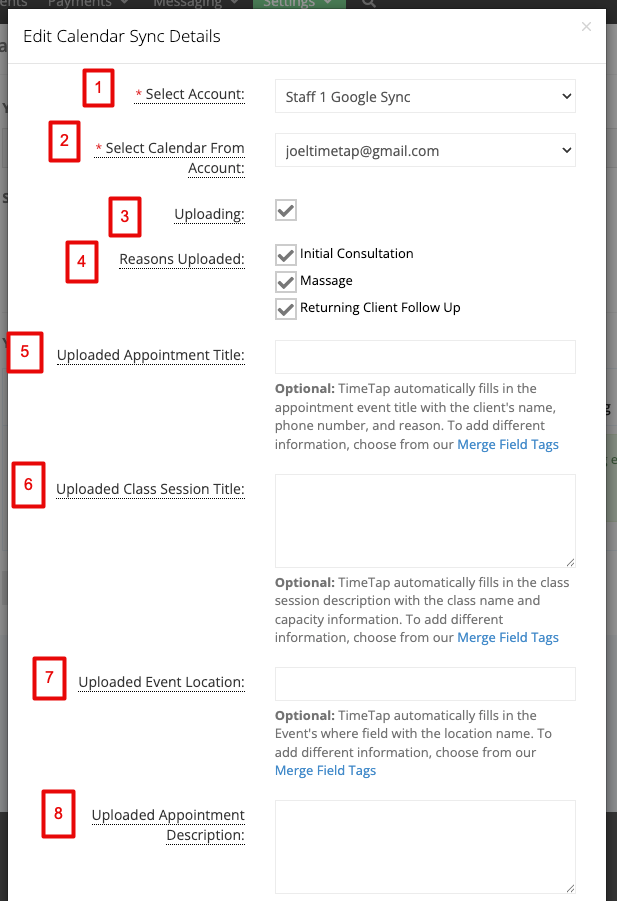The height and width of the screenshot is (901, 617).
Task: Click Merge Field Tags link under Event Location
Action: pos(325,771)
